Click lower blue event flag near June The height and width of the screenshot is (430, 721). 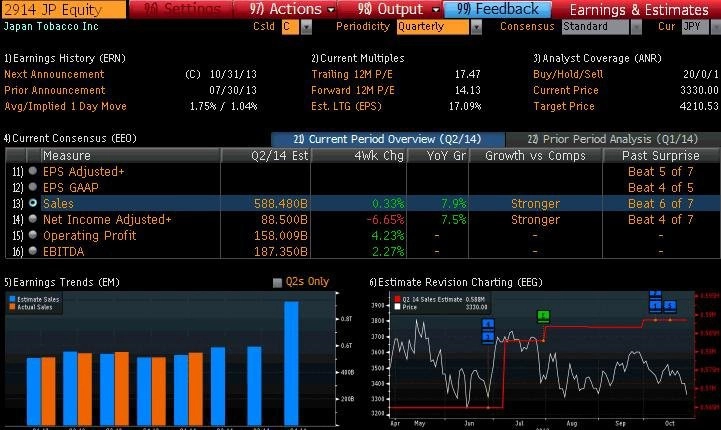click(x=488, y=337)
